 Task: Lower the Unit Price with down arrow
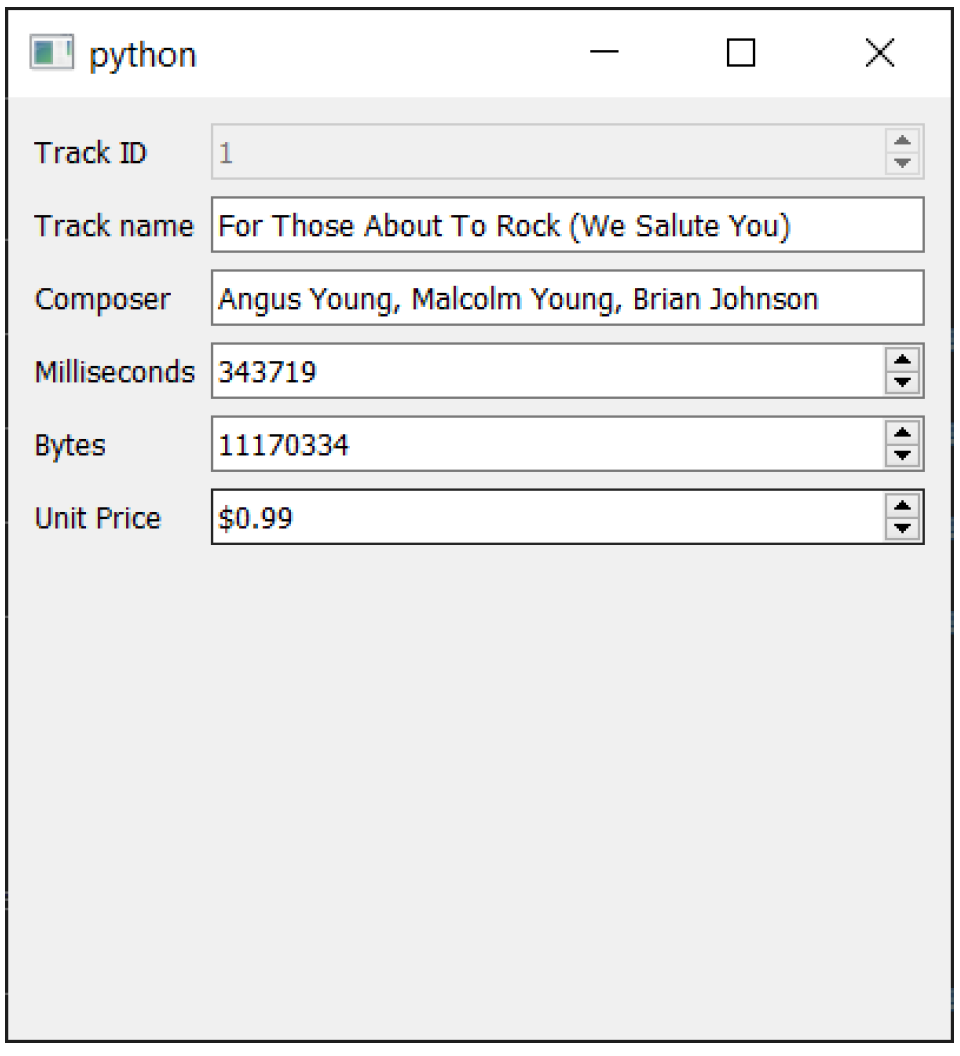click(902, 529)
